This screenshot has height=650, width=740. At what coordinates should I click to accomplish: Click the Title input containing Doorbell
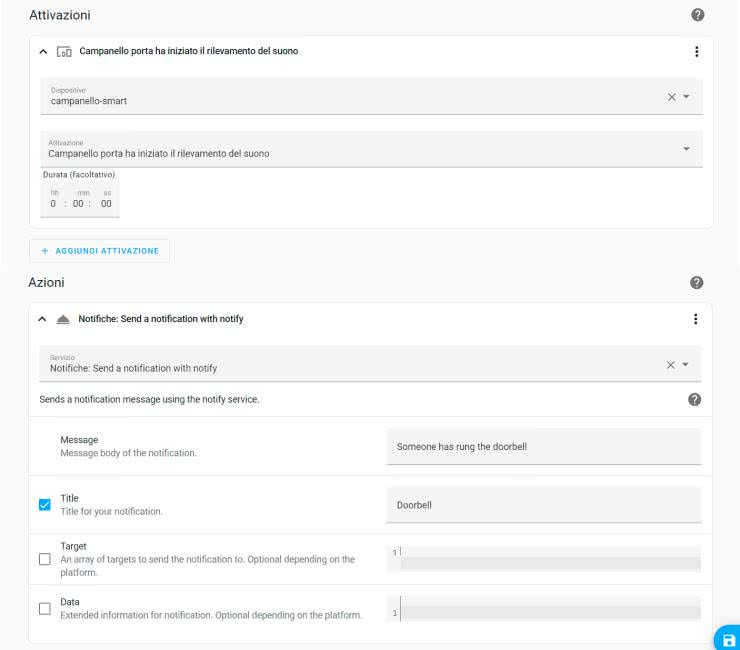point(543,505)
